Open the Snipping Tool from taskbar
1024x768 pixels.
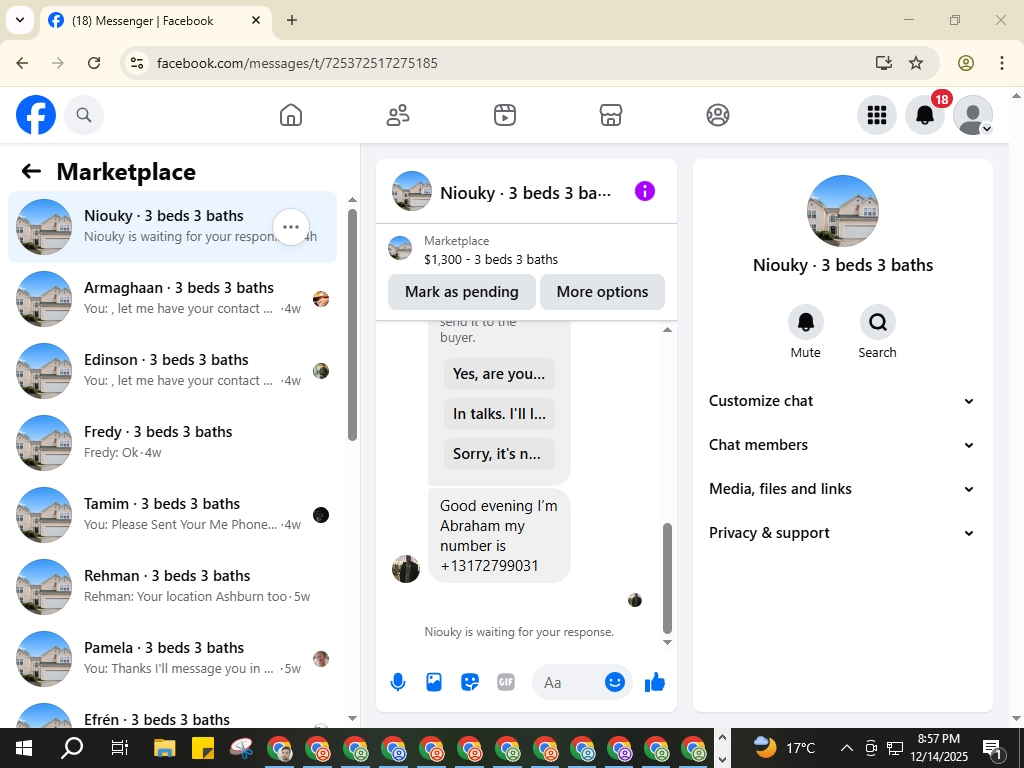tap(242, 748)
